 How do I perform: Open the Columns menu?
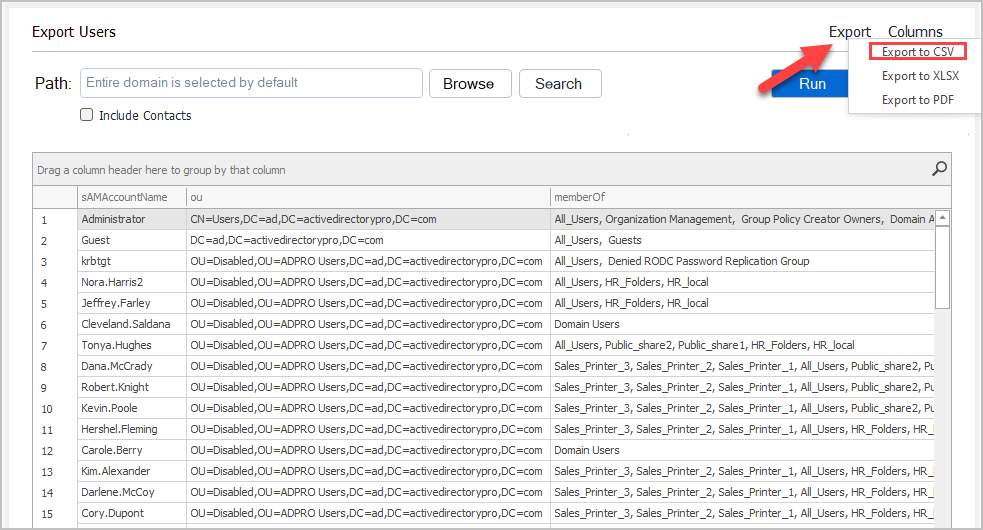point(915,32)
